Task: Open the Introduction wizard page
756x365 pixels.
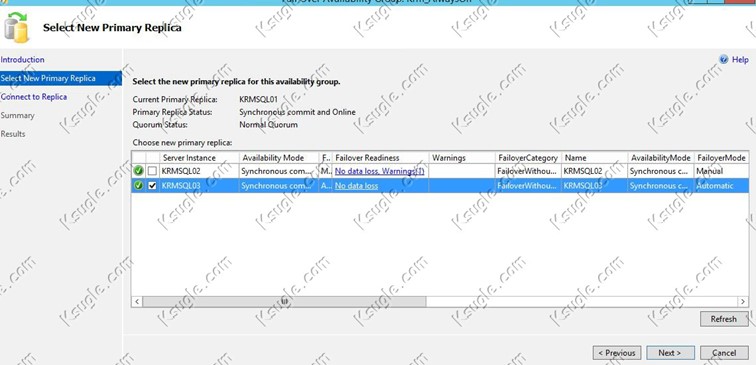Action: [x=23, y=60]
